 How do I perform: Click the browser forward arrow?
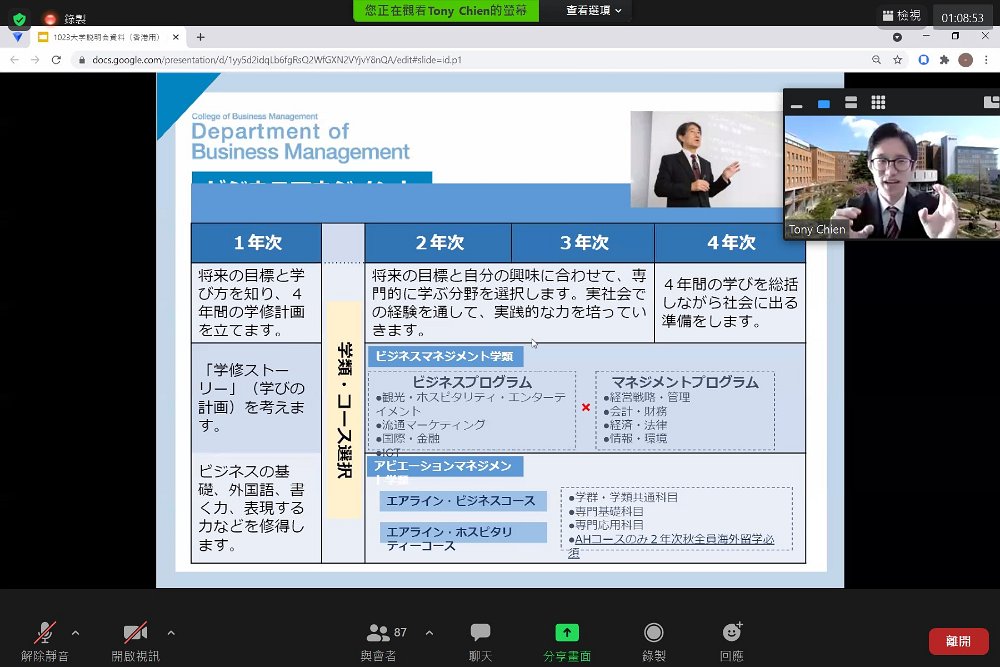(x=35, y=60)
